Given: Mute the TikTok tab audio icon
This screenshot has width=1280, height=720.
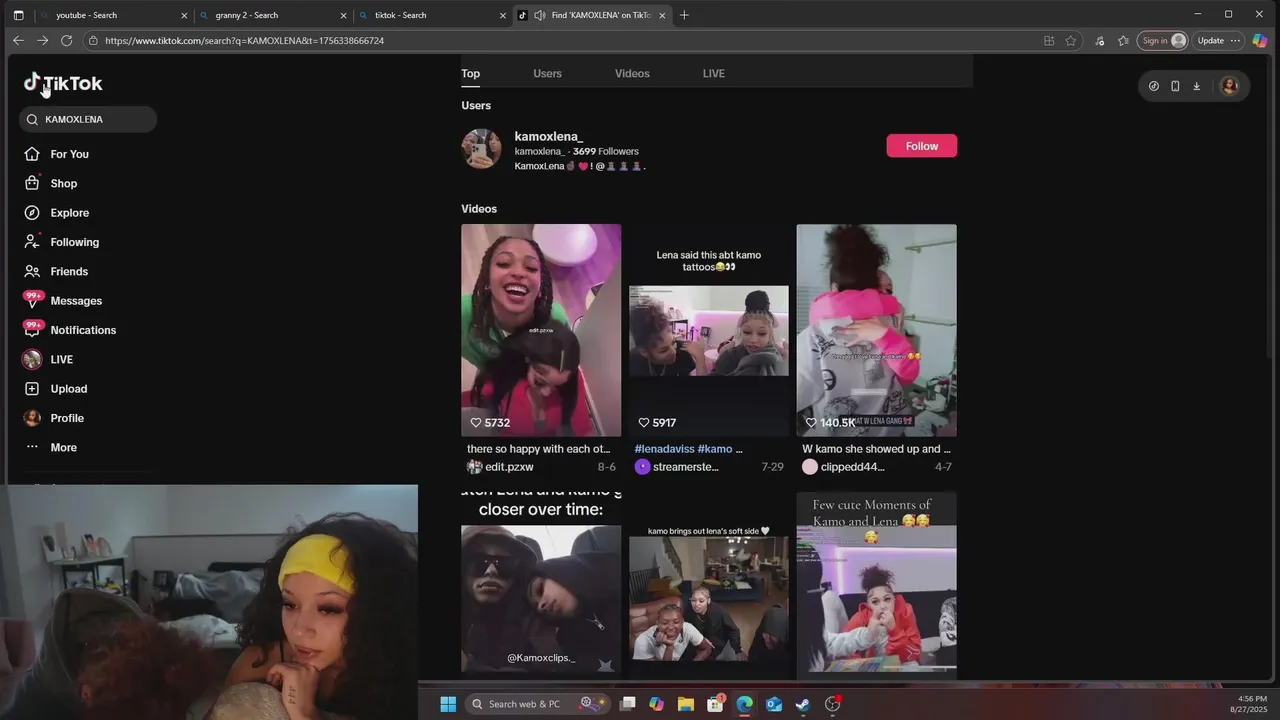Looking at the screenshot, I should coord(540,15).
